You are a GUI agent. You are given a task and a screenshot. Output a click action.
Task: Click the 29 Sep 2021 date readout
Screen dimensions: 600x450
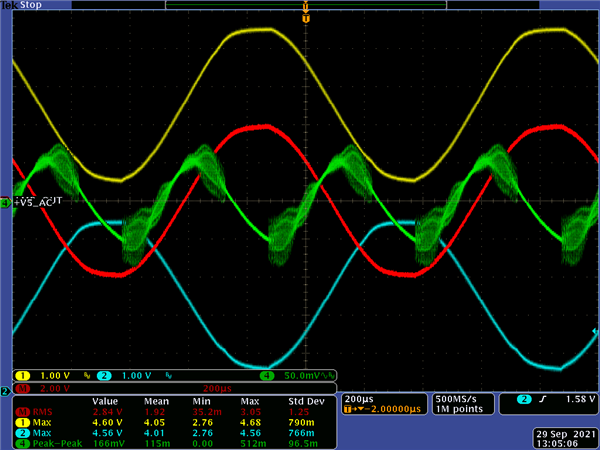click(566, 434)
